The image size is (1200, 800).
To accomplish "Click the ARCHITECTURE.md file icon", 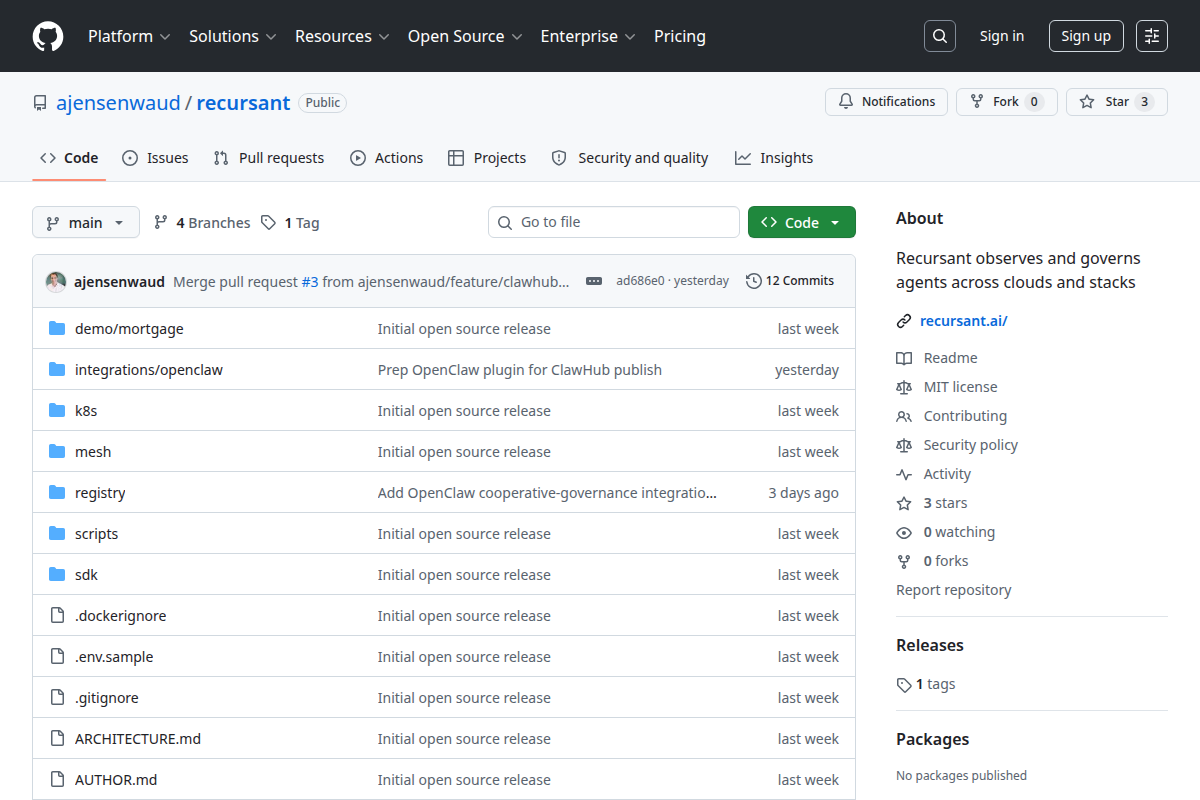I will (57, 739).
